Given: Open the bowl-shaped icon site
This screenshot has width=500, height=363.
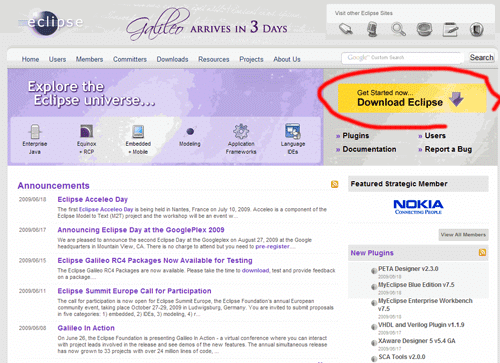Looking at the screenshot, I should 424,29.
